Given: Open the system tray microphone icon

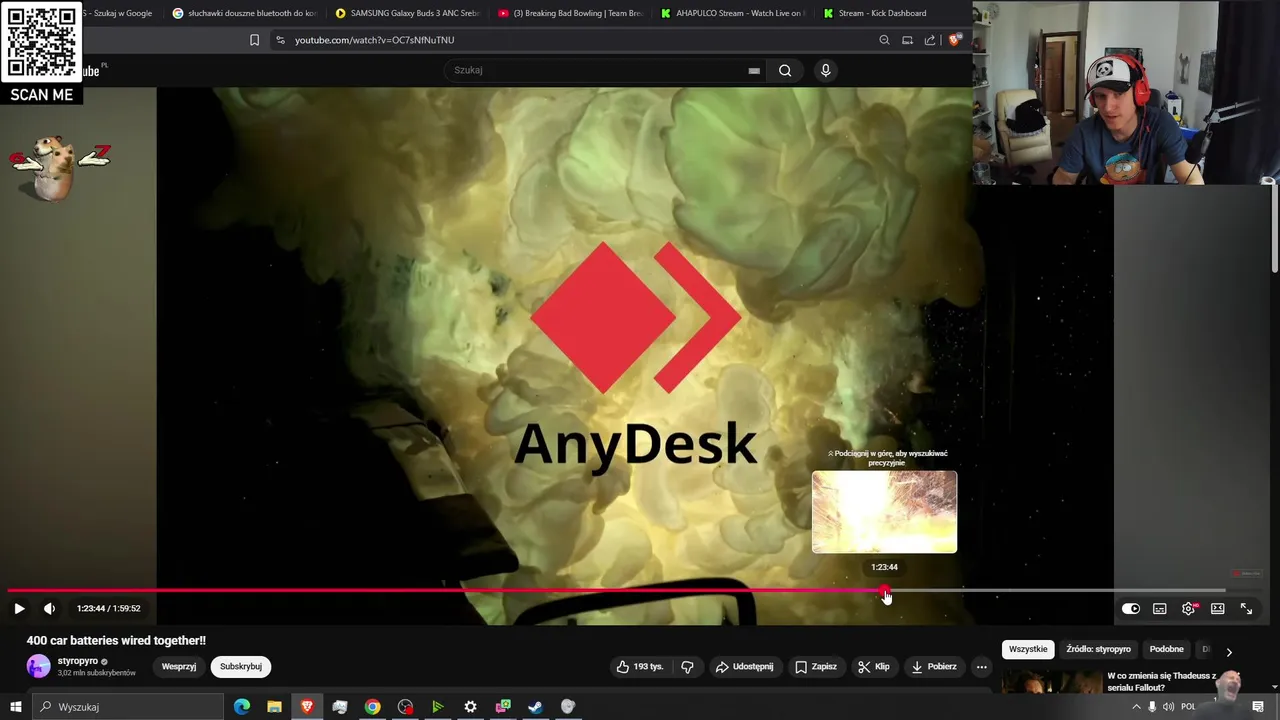Looking at the screenshot, I should [1152, 707].
